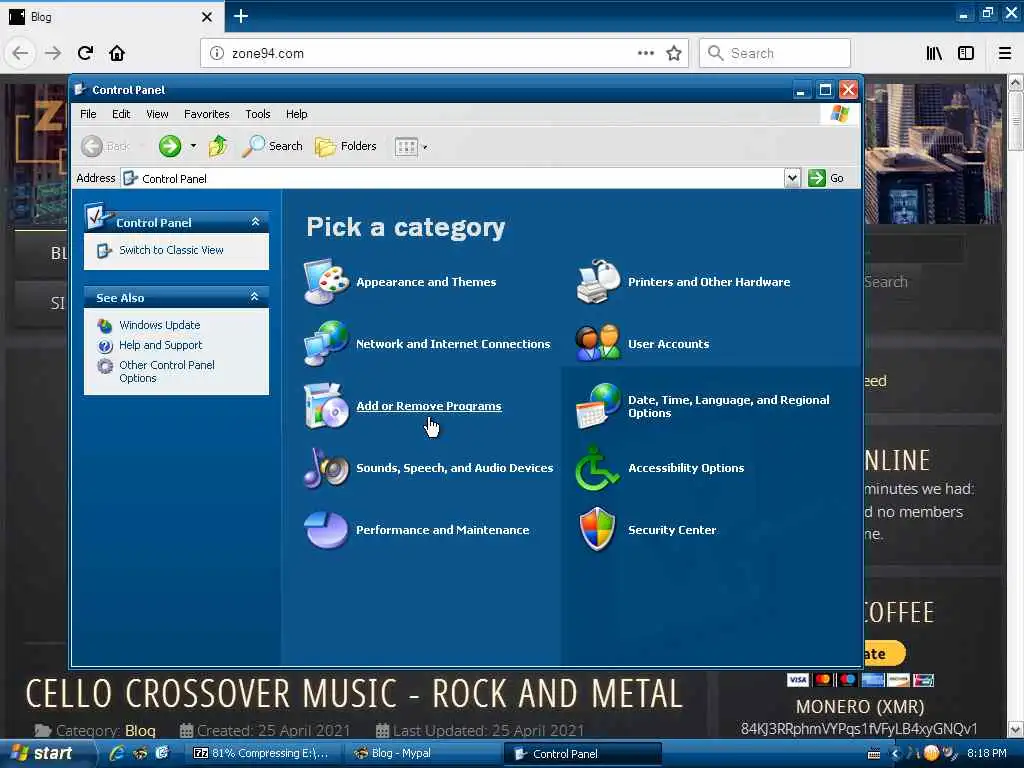
Task: Open a new browser tab
Action: (x=240, y=16)
